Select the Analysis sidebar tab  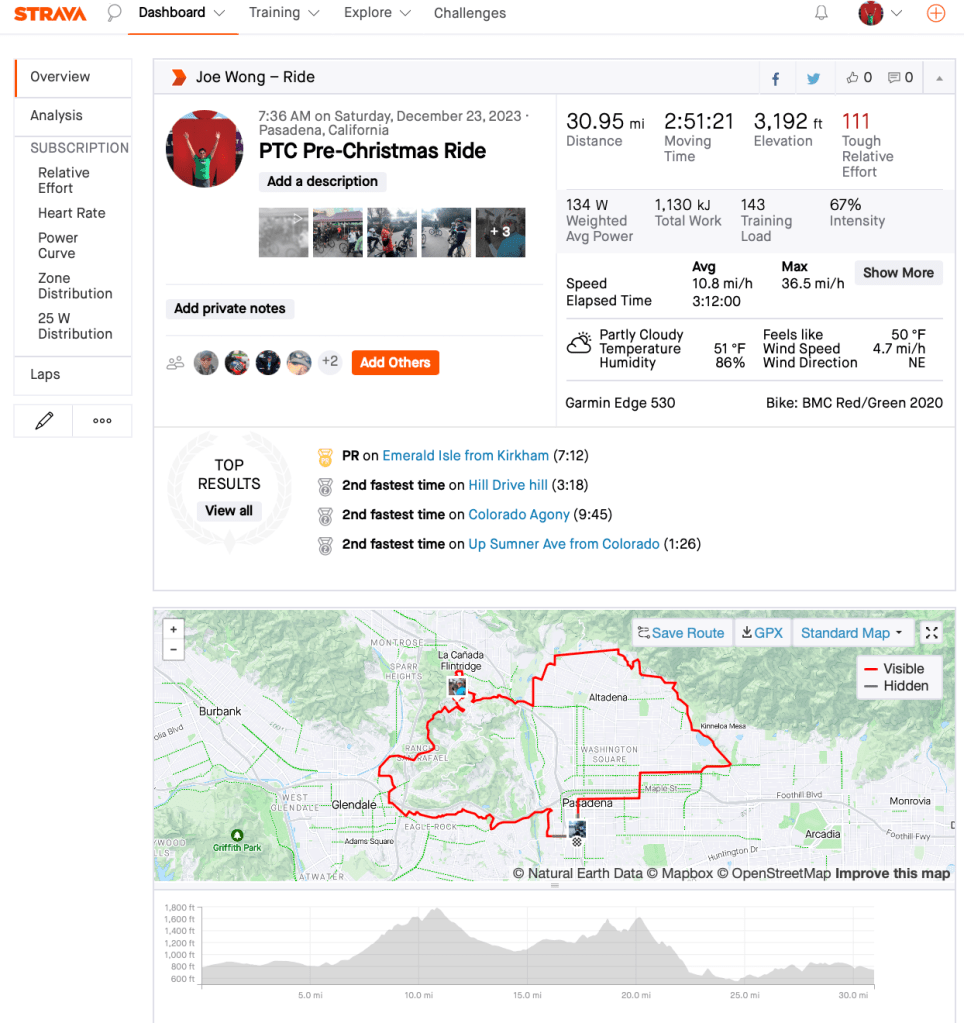coord(56,116)
